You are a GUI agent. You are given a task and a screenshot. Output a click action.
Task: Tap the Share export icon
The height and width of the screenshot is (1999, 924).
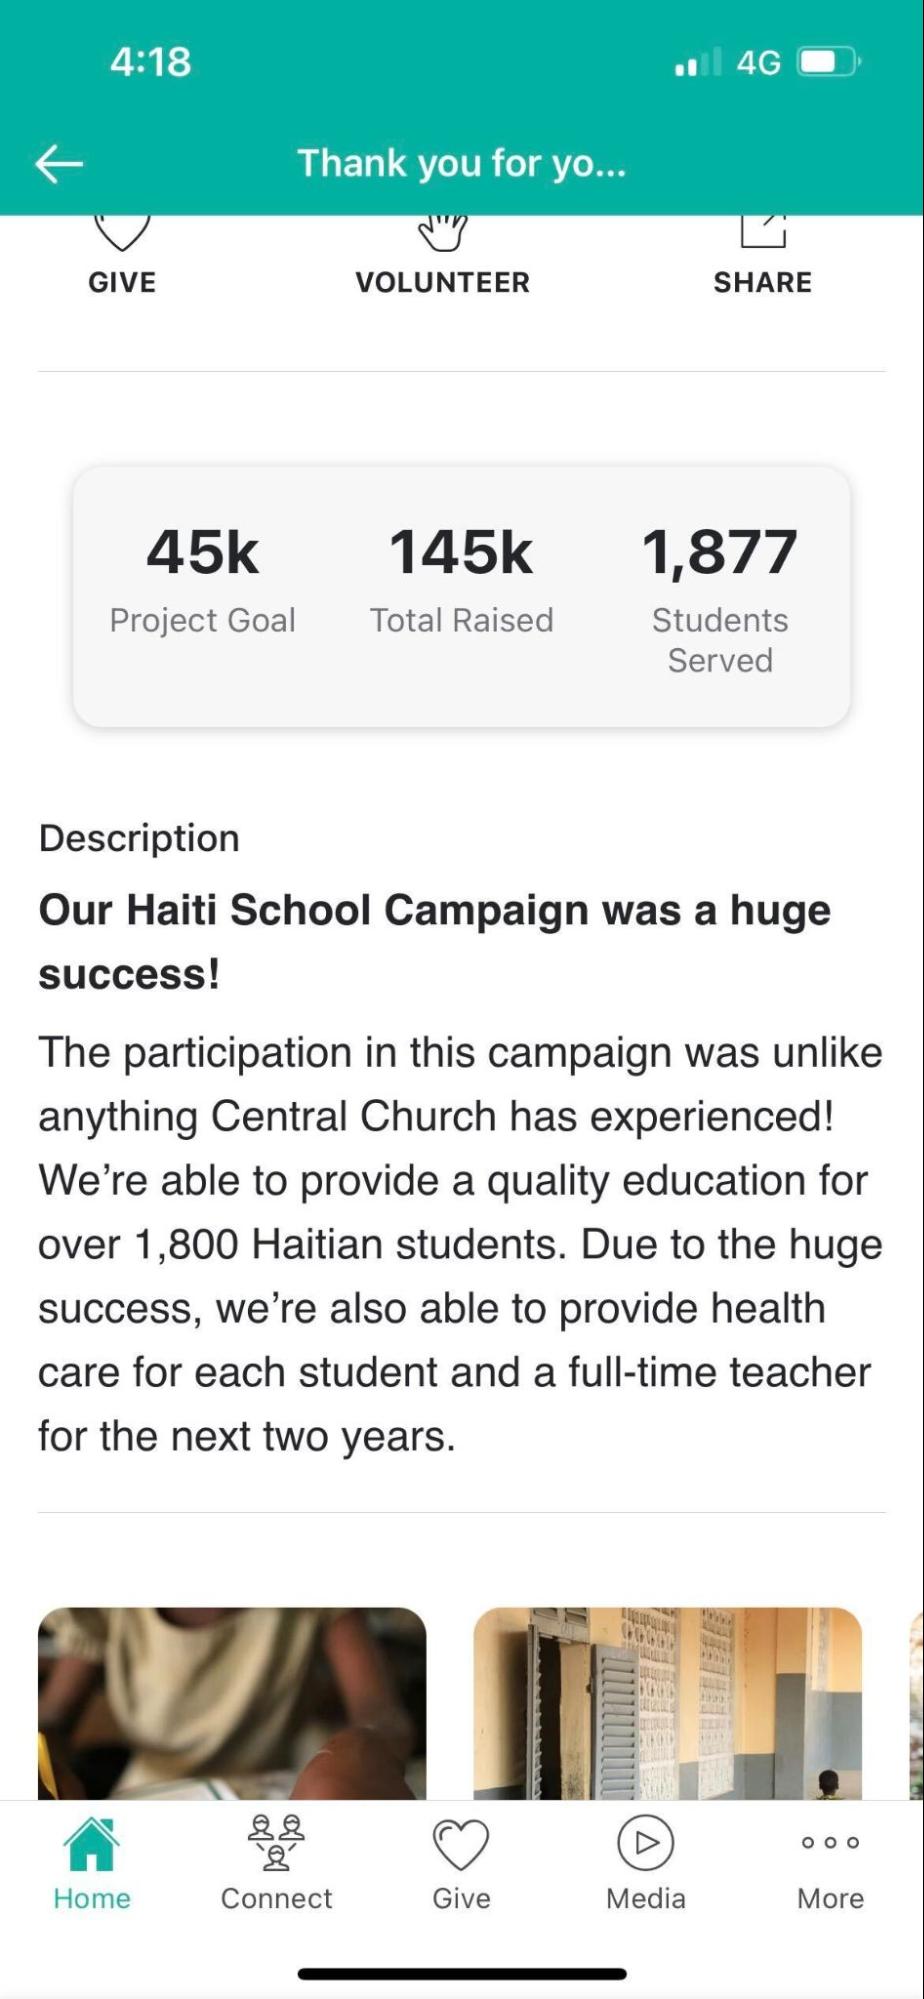coord(762,231)
